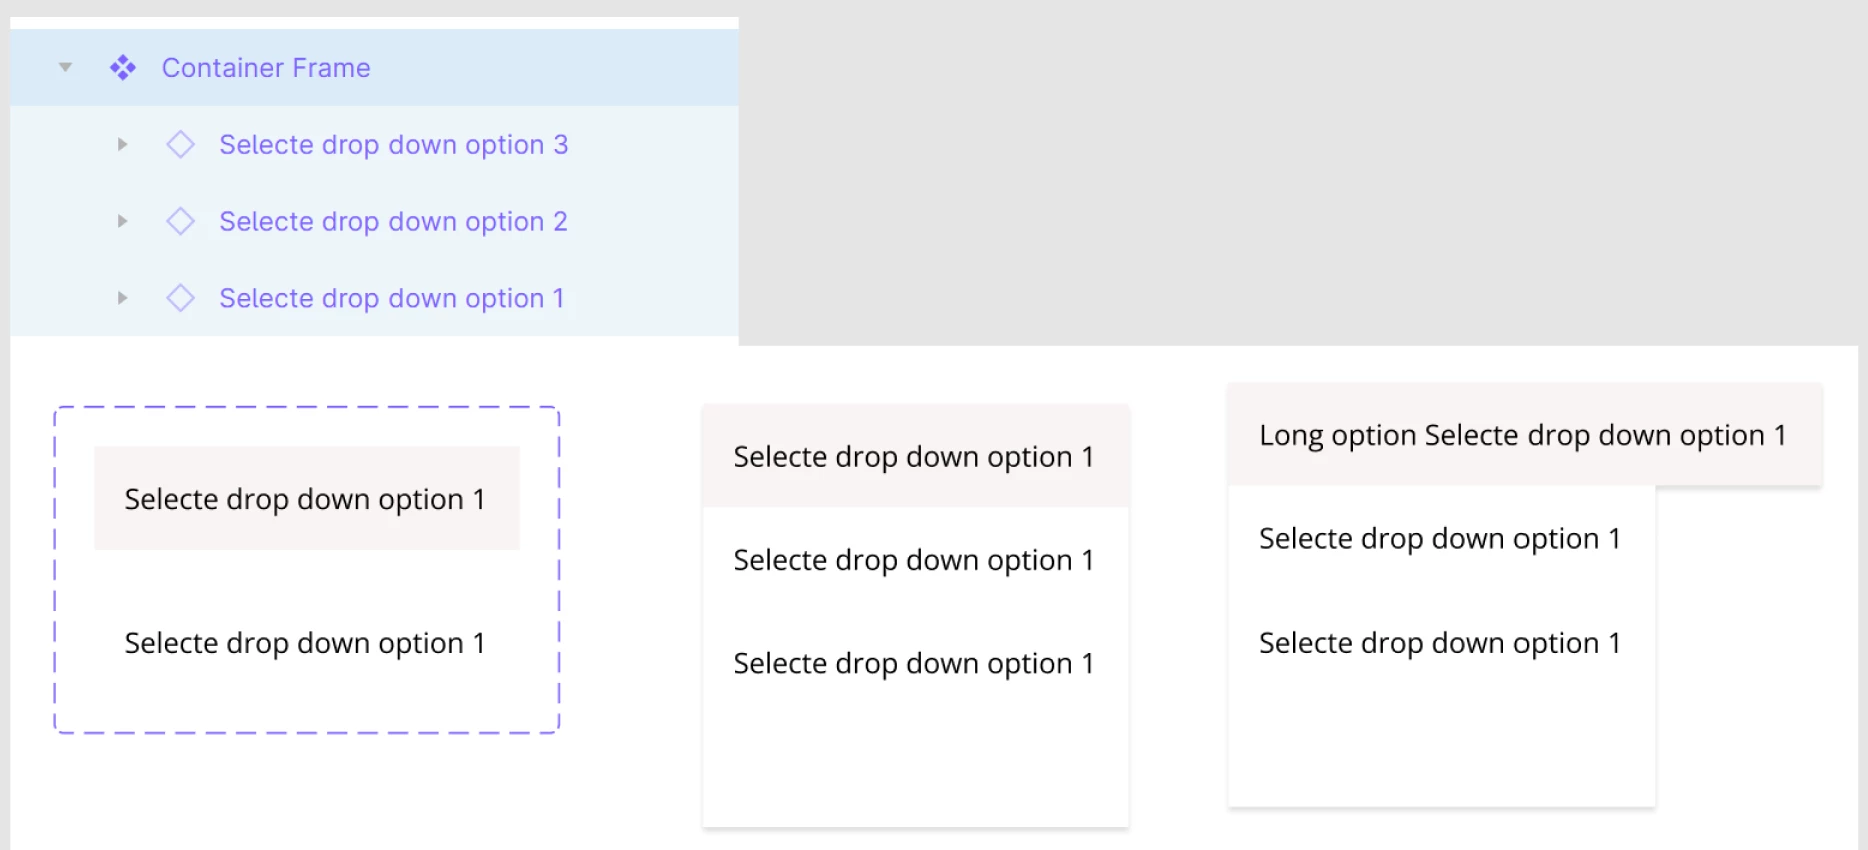Image resolution: width=1868 pixels, height=850 pixels.
Task: Click second option in middle dropdown
Action: coord(914,560)
